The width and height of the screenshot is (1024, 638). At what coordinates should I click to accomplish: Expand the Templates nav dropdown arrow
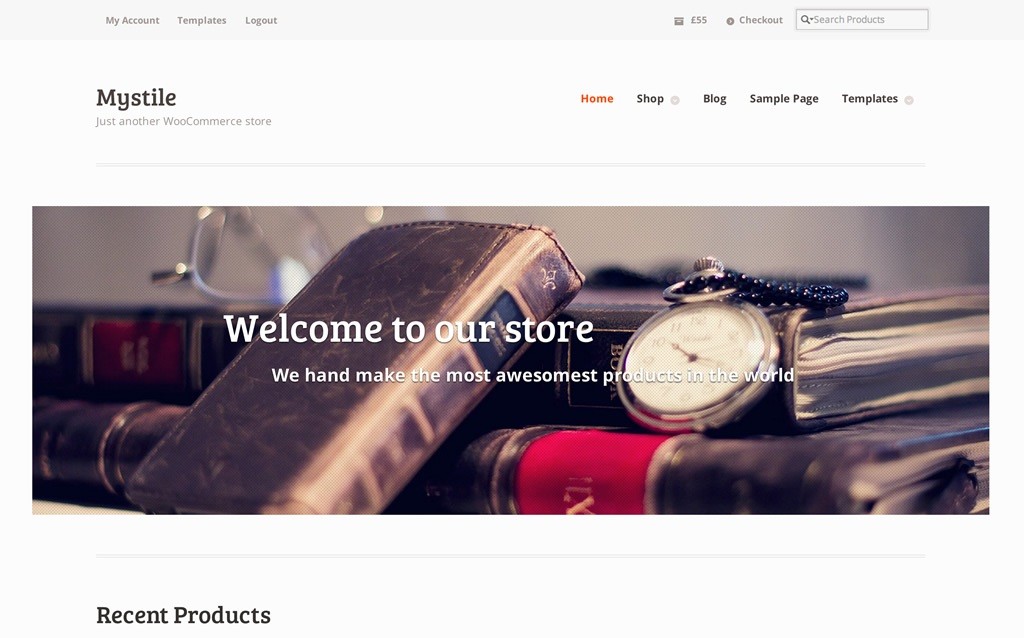(x=909, y=100)
